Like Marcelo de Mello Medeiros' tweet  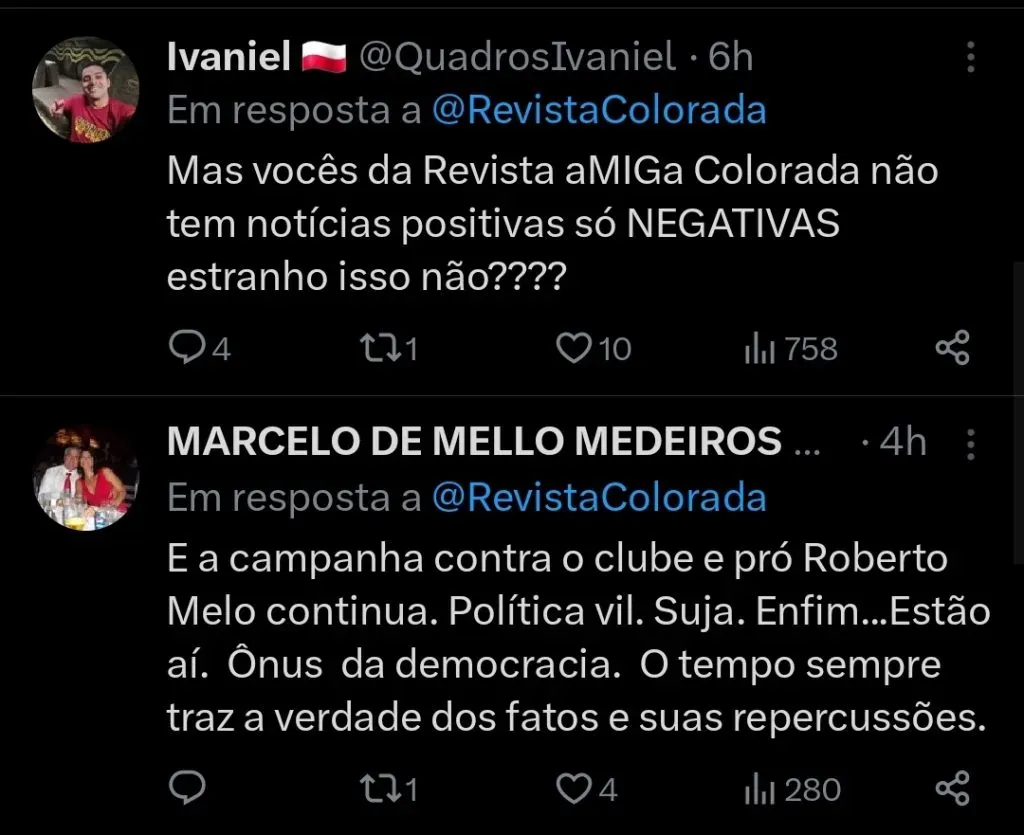point(573,789)
